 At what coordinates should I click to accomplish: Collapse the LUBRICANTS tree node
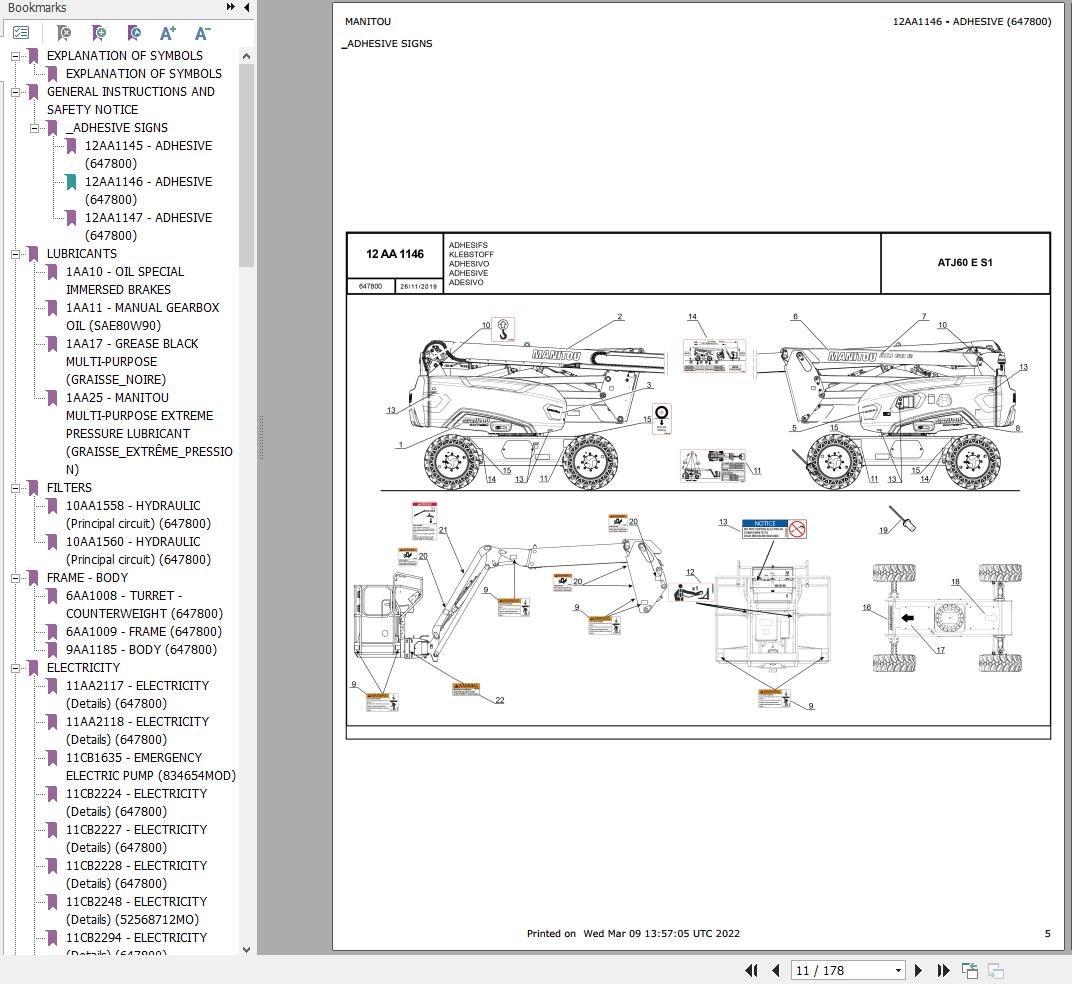click(x=15, y=254)
